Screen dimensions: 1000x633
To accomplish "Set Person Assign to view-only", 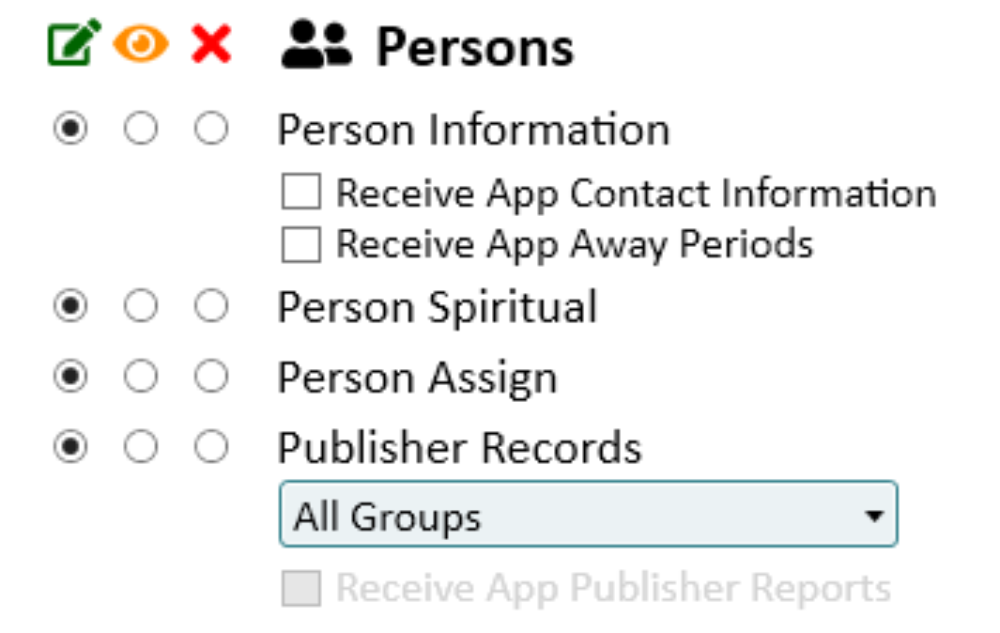I will click(141, 378).
